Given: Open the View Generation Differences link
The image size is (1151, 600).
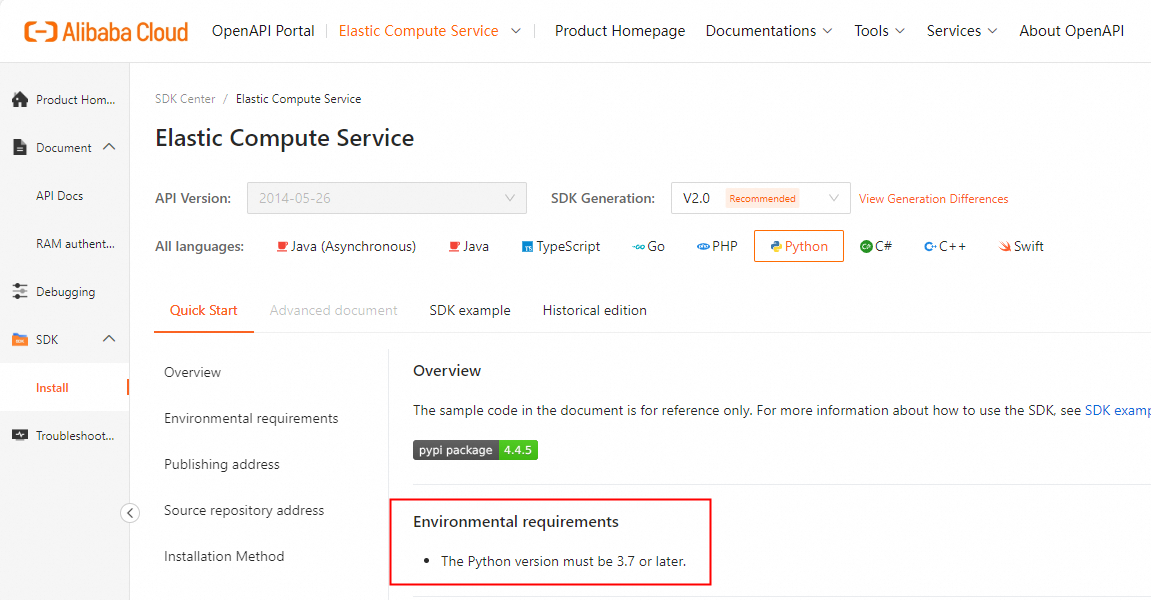Looking at the screenshot, I should tap(933, 199).
